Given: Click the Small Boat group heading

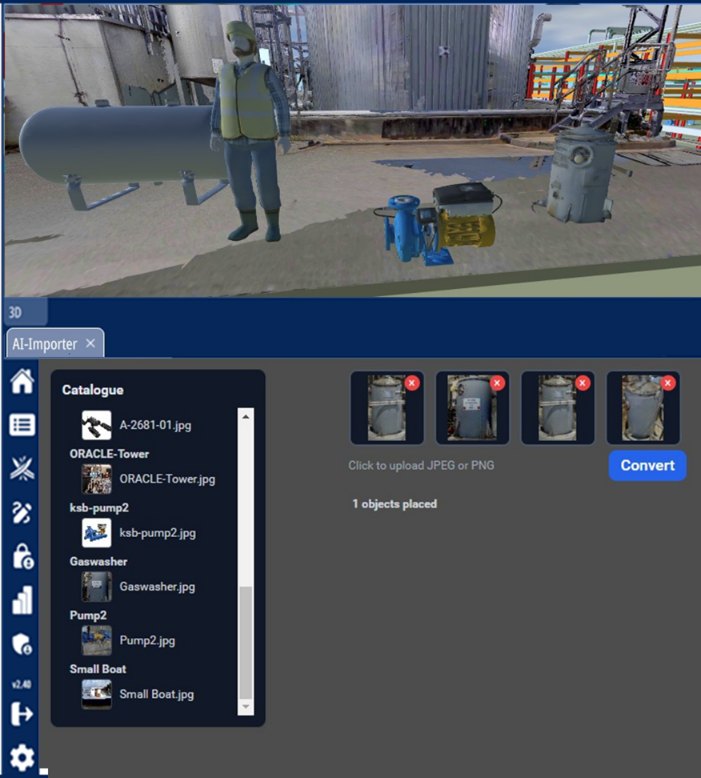Looking at the screenshot, I should point(98,669).
